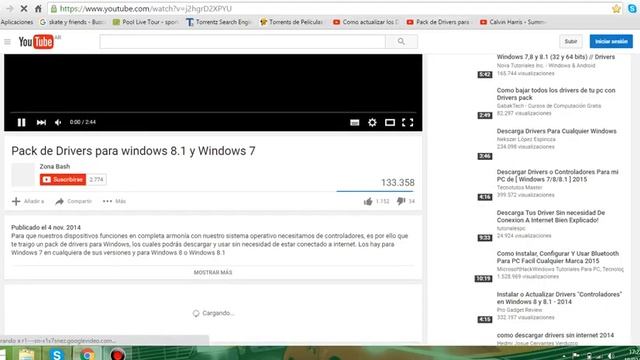Screen dimensions: 640x360
Task: Skip to the next video
Action: click(x=41, y=122)
